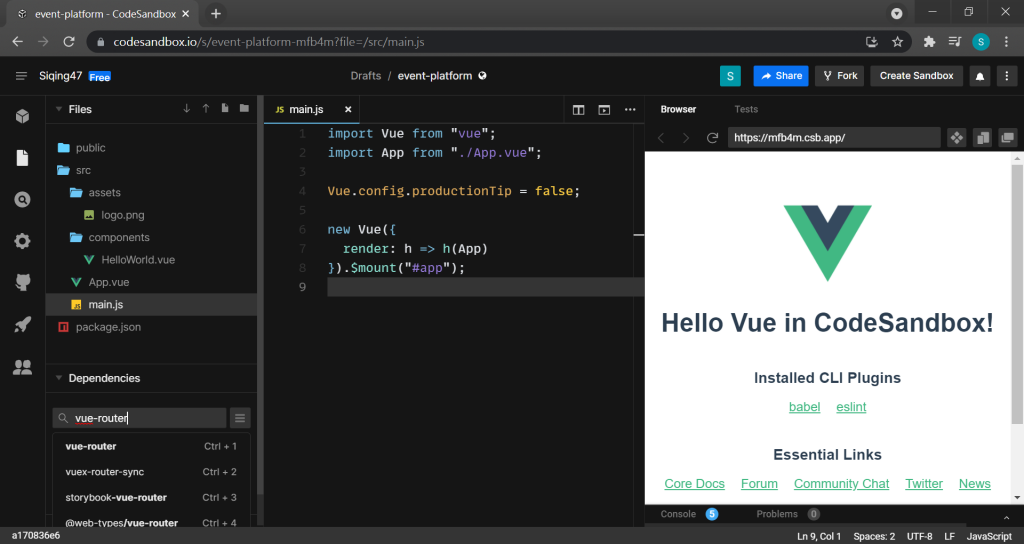
Task: Click the preview URL field
Action: (x=834, y=138)
